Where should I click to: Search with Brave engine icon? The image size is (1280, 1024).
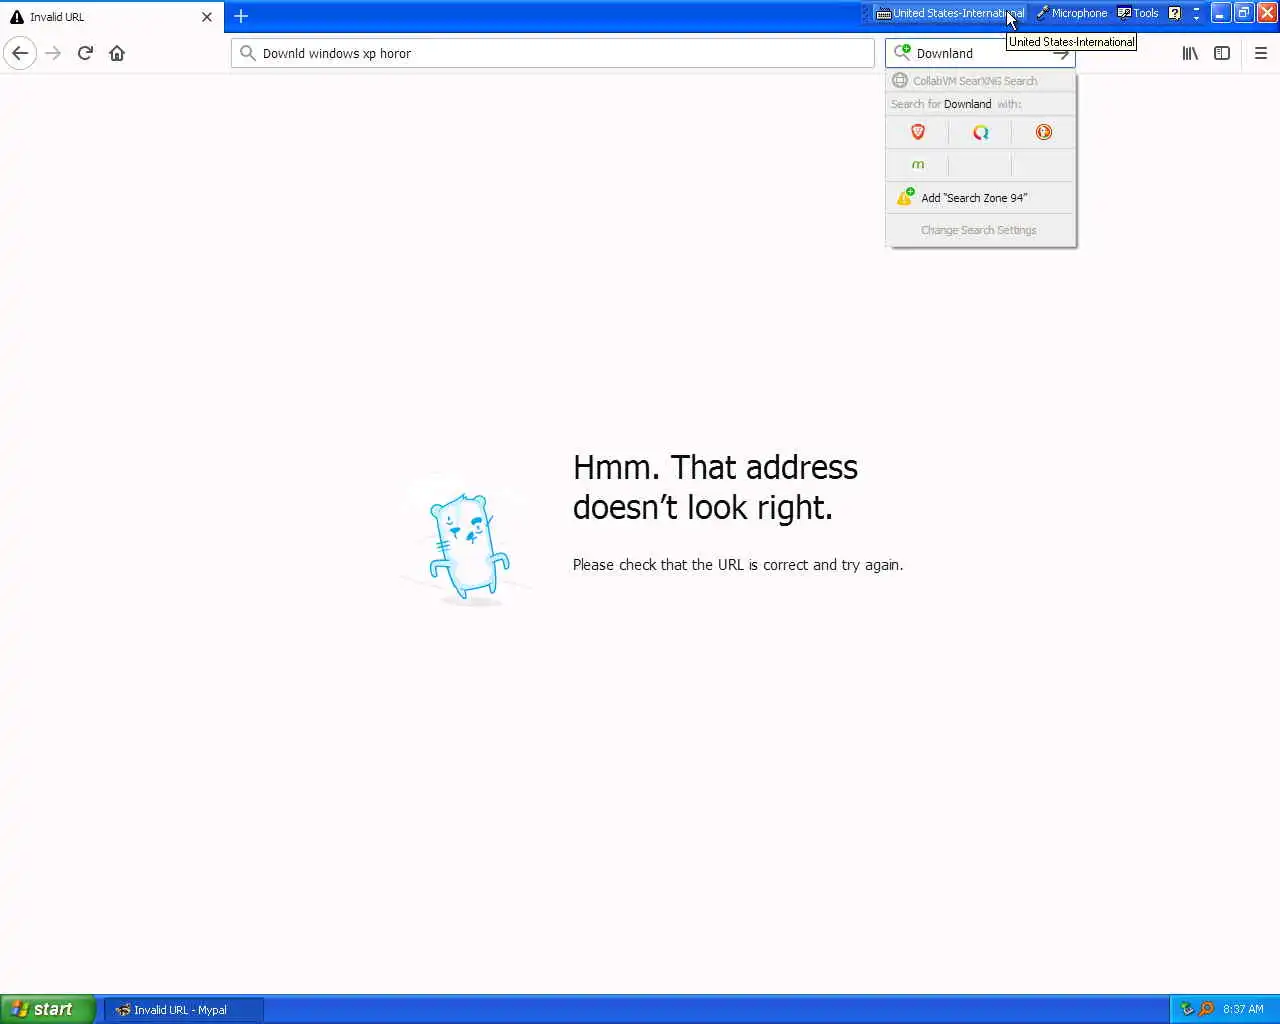point(917,132)
